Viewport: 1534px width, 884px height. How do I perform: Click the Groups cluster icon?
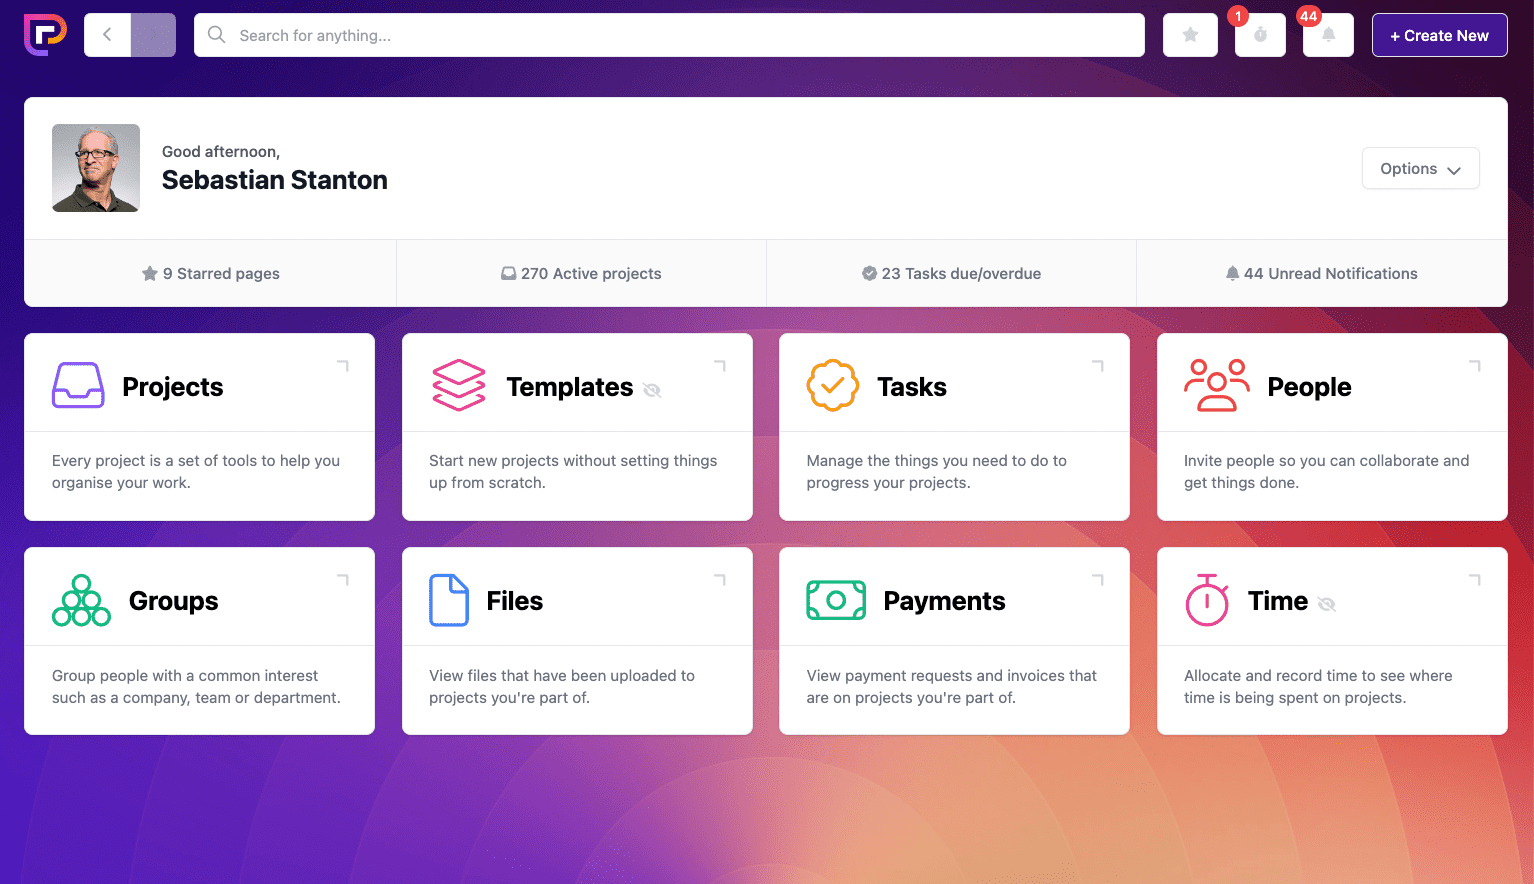81,599
